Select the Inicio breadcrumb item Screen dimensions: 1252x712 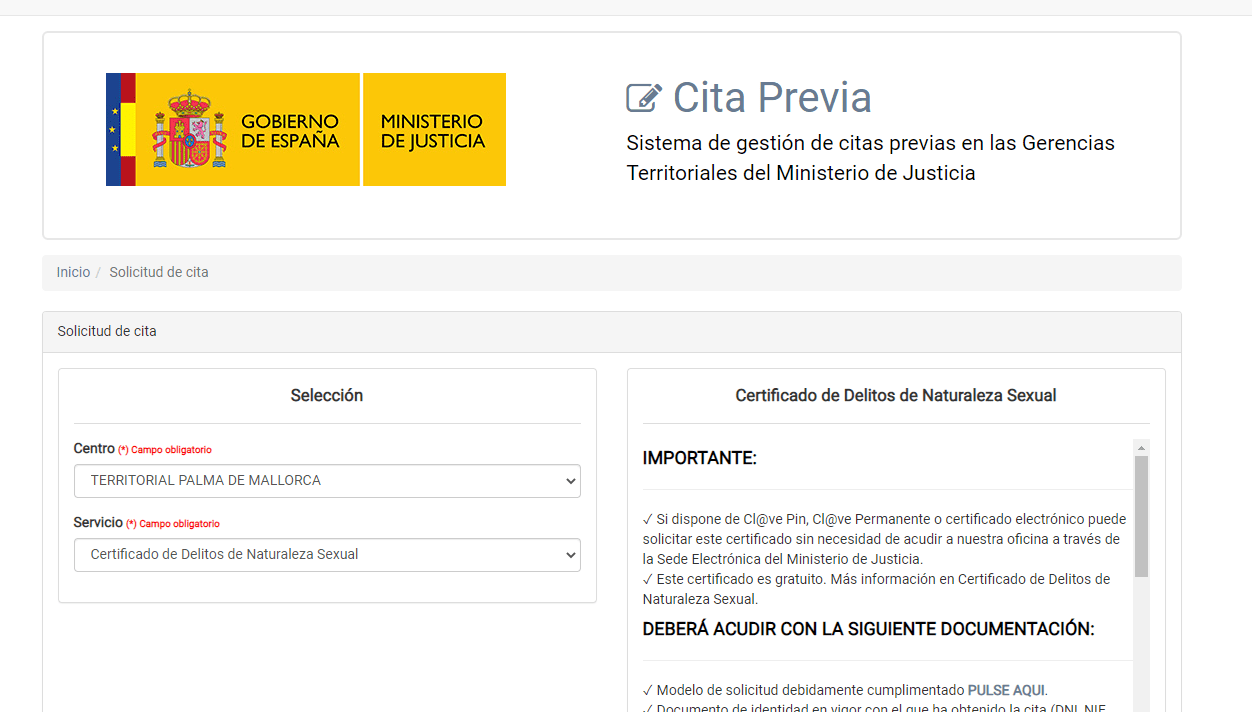pyautogui.click(x=73, y=271)
